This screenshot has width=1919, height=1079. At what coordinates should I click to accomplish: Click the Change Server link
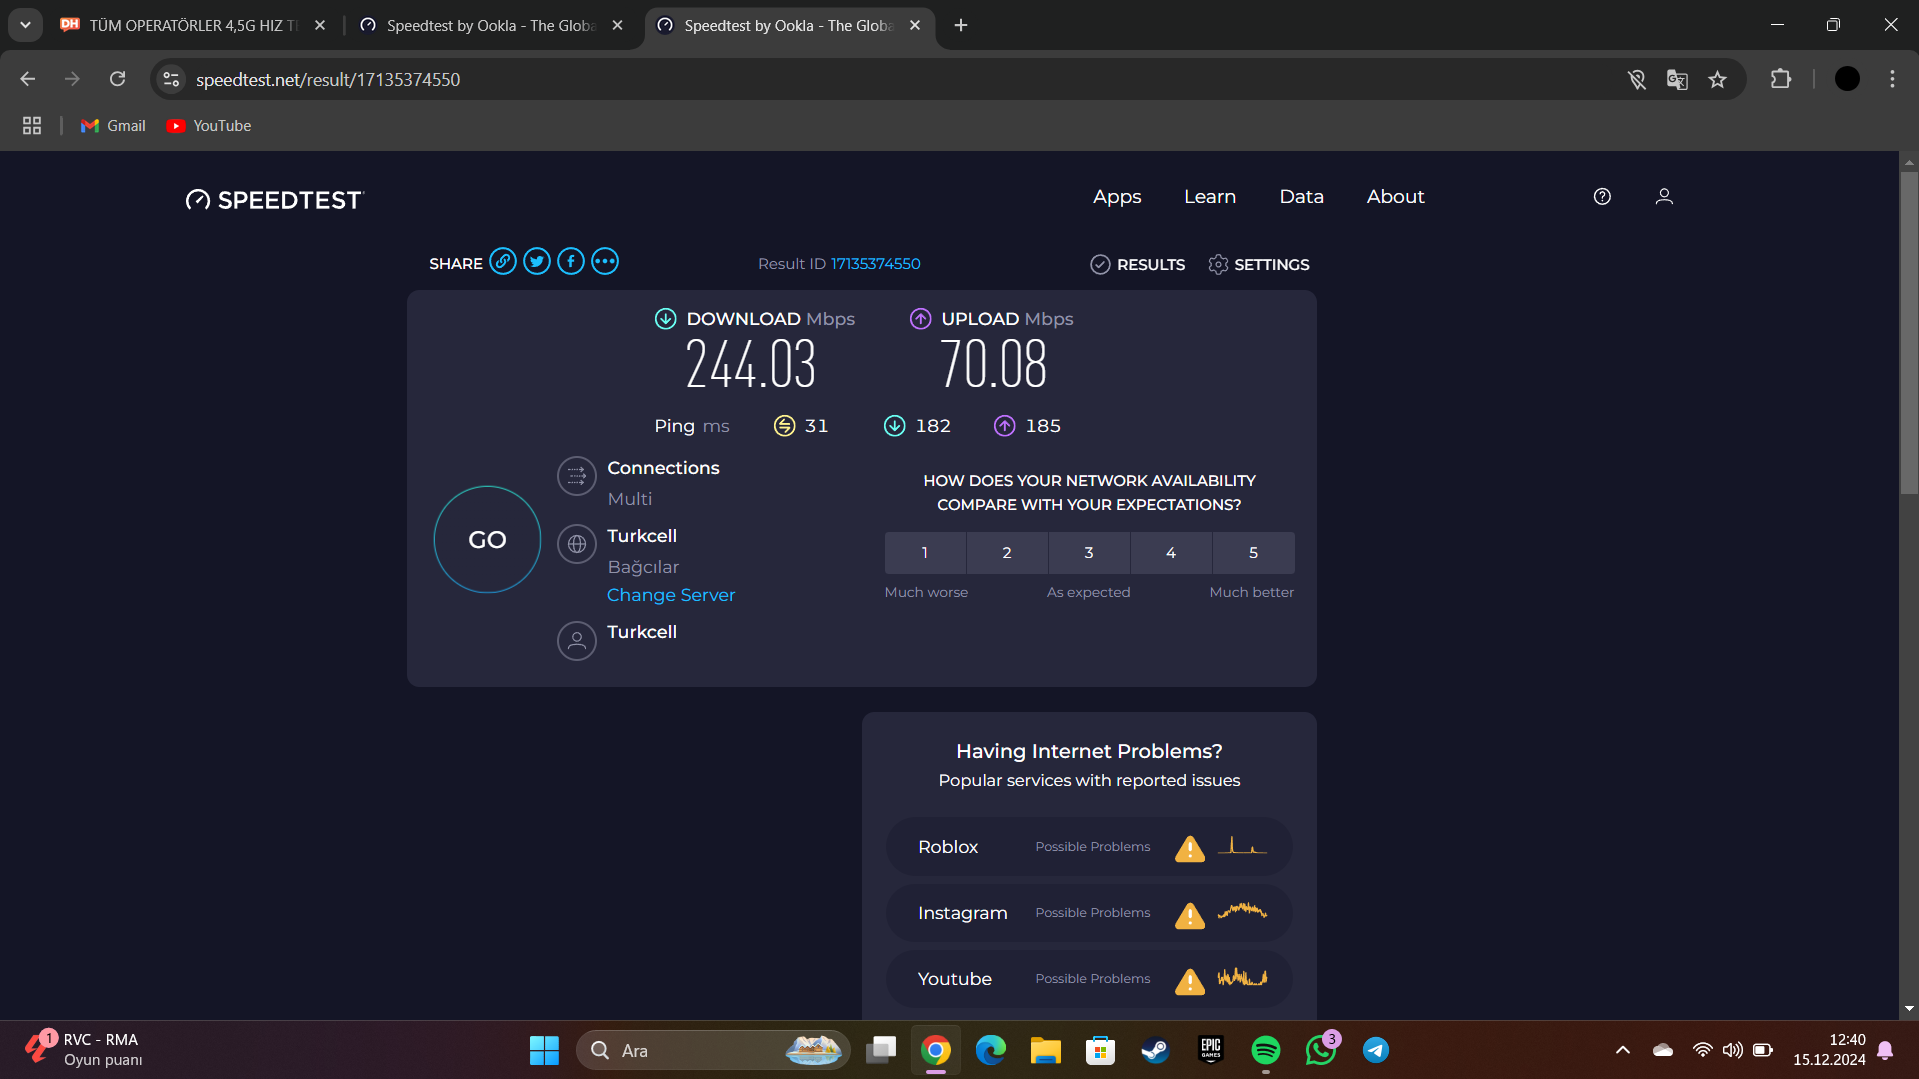click(x=671, y=595)
